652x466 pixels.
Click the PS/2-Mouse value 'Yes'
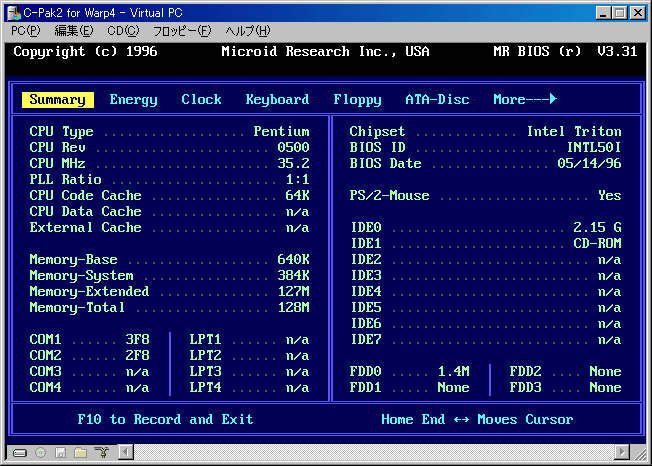610,195
